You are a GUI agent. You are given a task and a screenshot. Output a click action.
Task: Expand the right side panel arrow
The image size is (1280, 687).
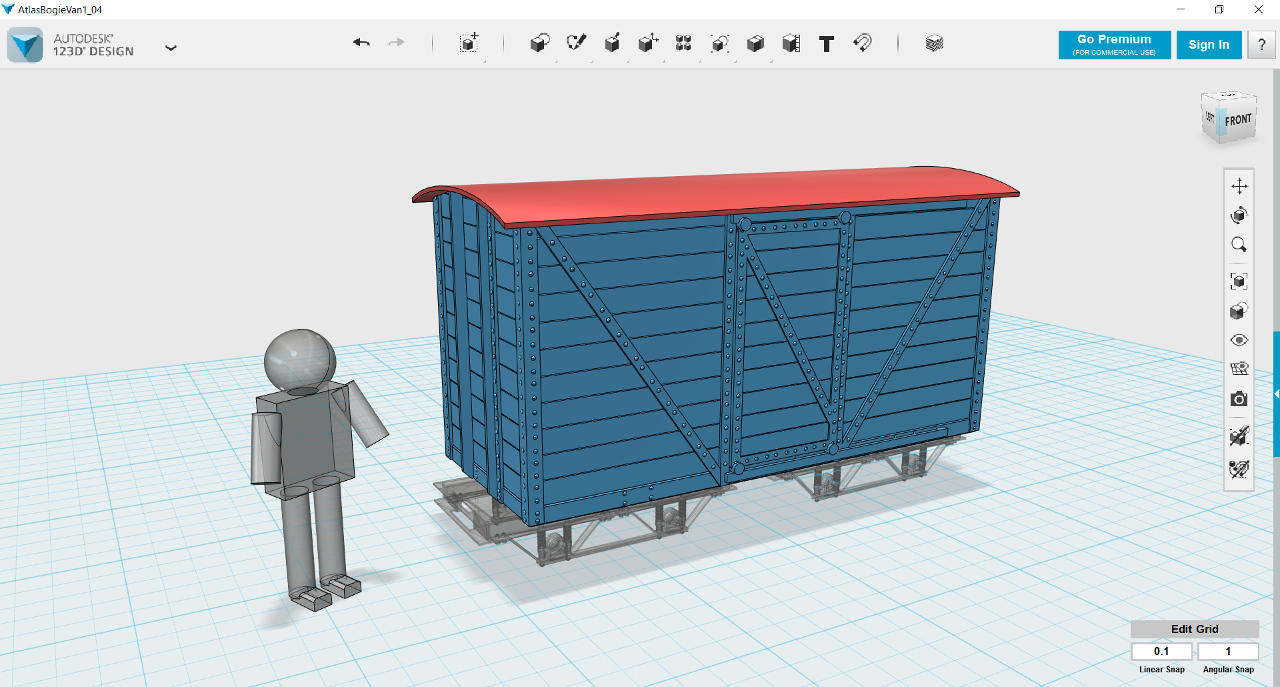(x=1276, y=395)
